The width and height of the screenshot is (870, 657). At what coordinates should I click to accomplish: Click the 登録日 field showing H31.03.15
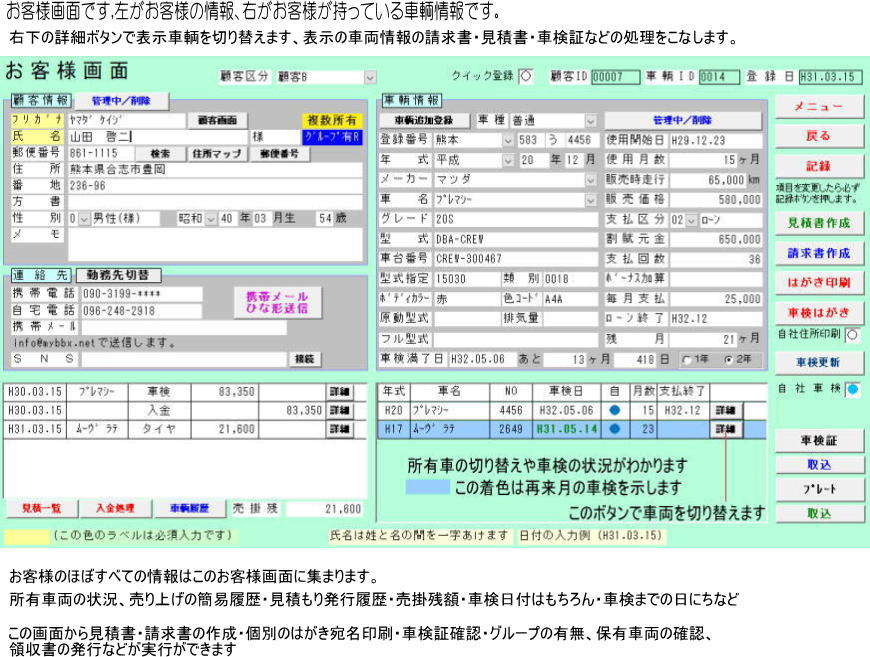(x=831, y=77)
